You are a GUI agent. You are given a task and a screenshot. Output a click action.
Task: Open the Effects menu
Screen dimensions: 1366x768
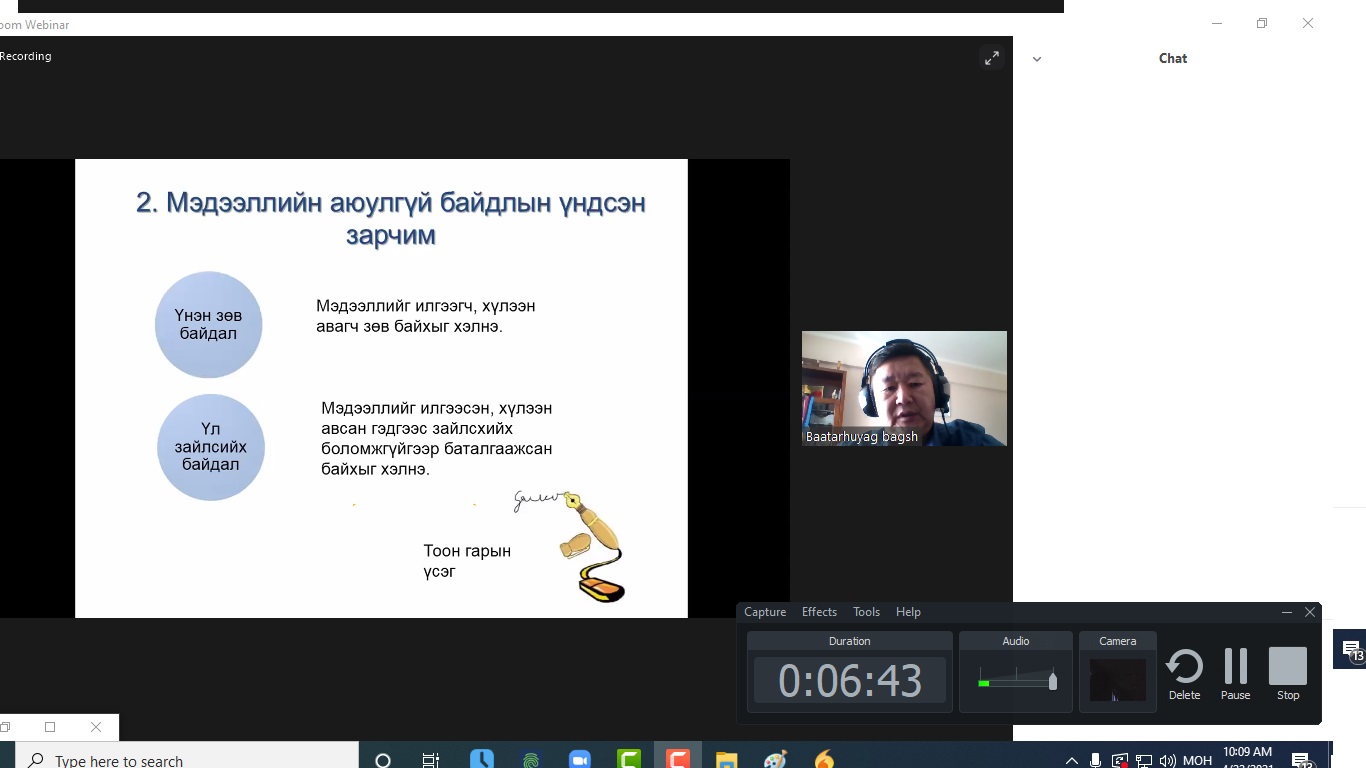[819, 612]
